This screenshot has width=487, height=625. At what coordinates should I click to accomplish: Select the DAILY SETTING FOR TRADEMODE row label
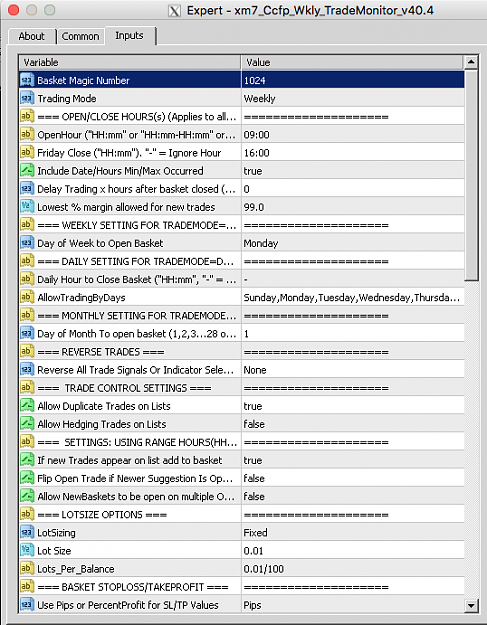coord(135,261)
